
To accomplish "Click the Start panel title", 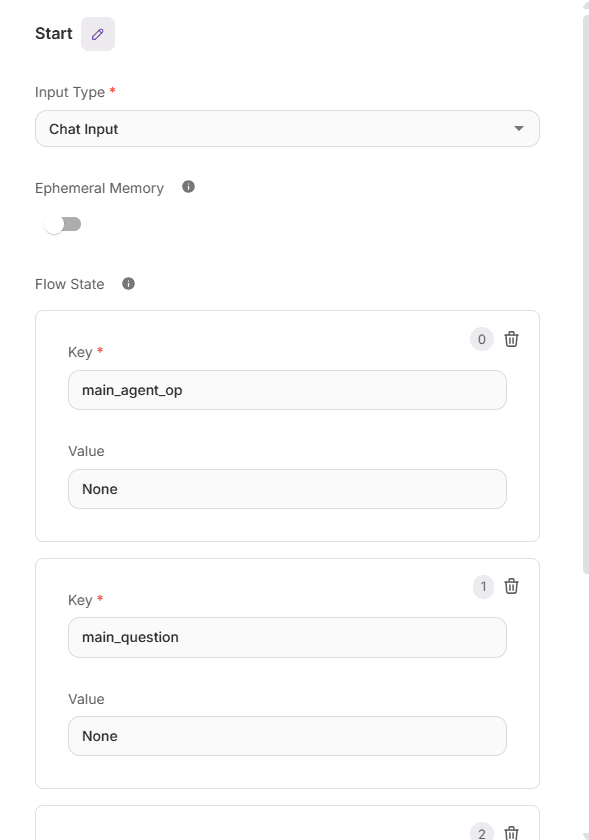I will point(53,33).
